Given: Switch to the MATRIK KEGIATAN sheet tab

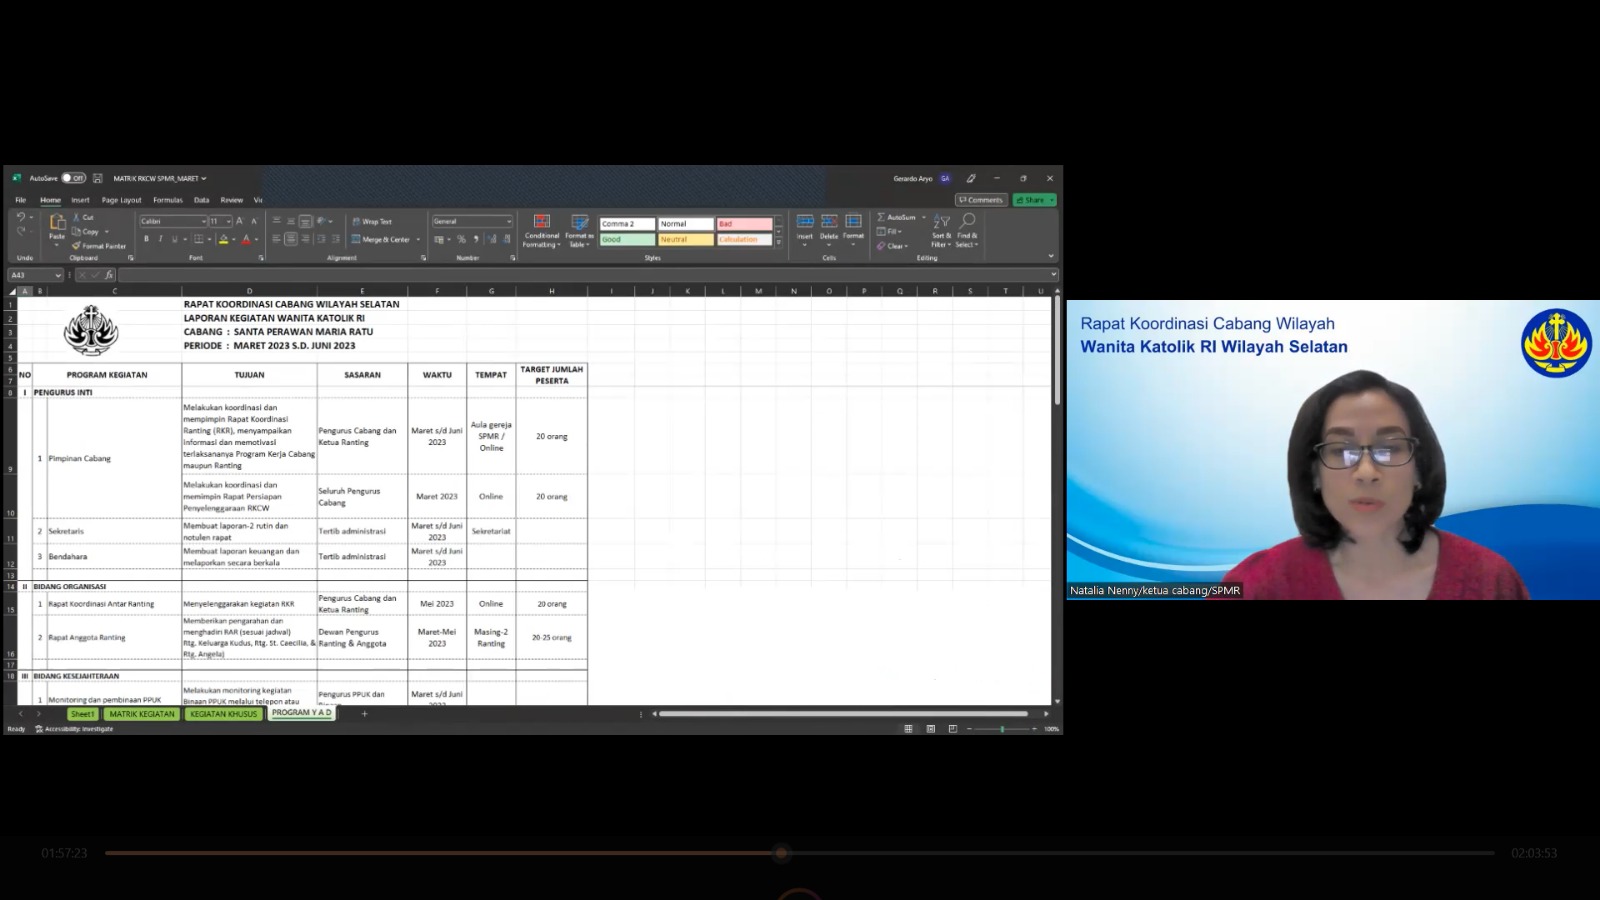Looking at the screenshot, I should pyautogui.click(x=142, y=714).
